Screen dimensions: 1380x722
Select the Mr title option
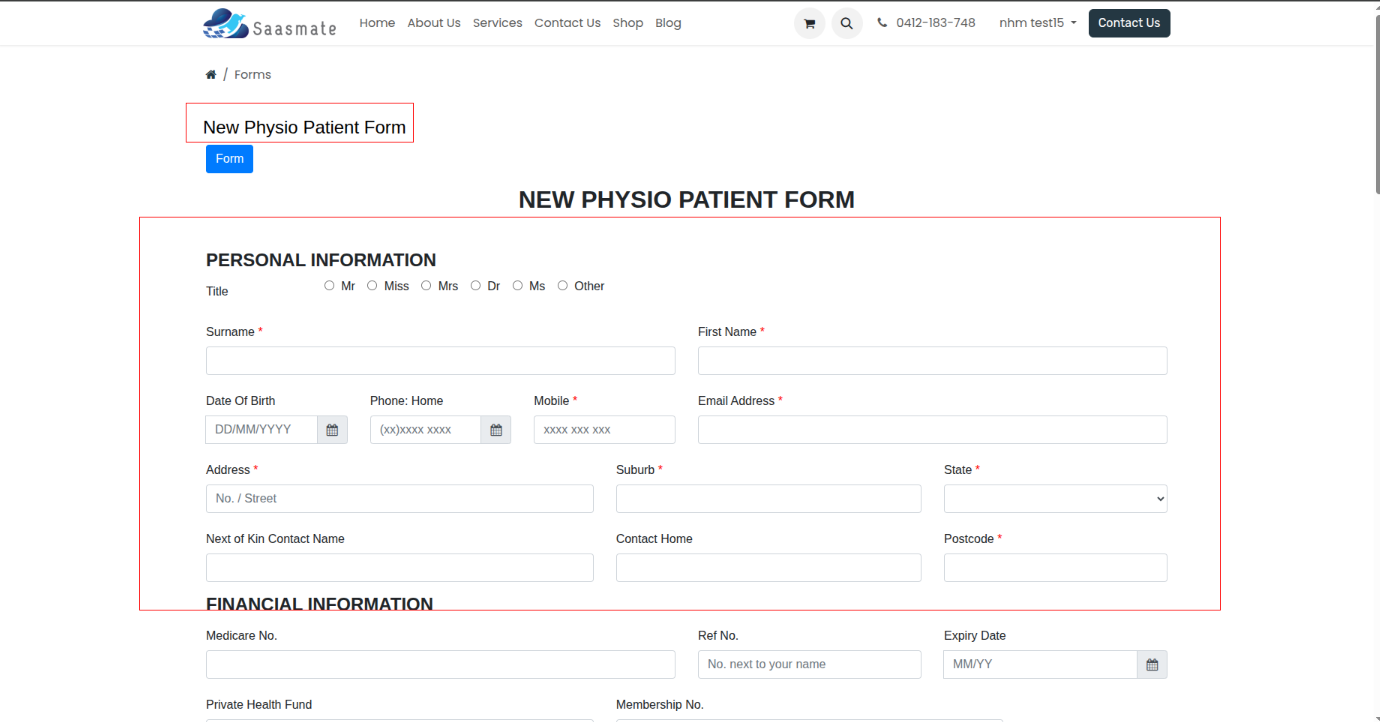pos(329,286)
